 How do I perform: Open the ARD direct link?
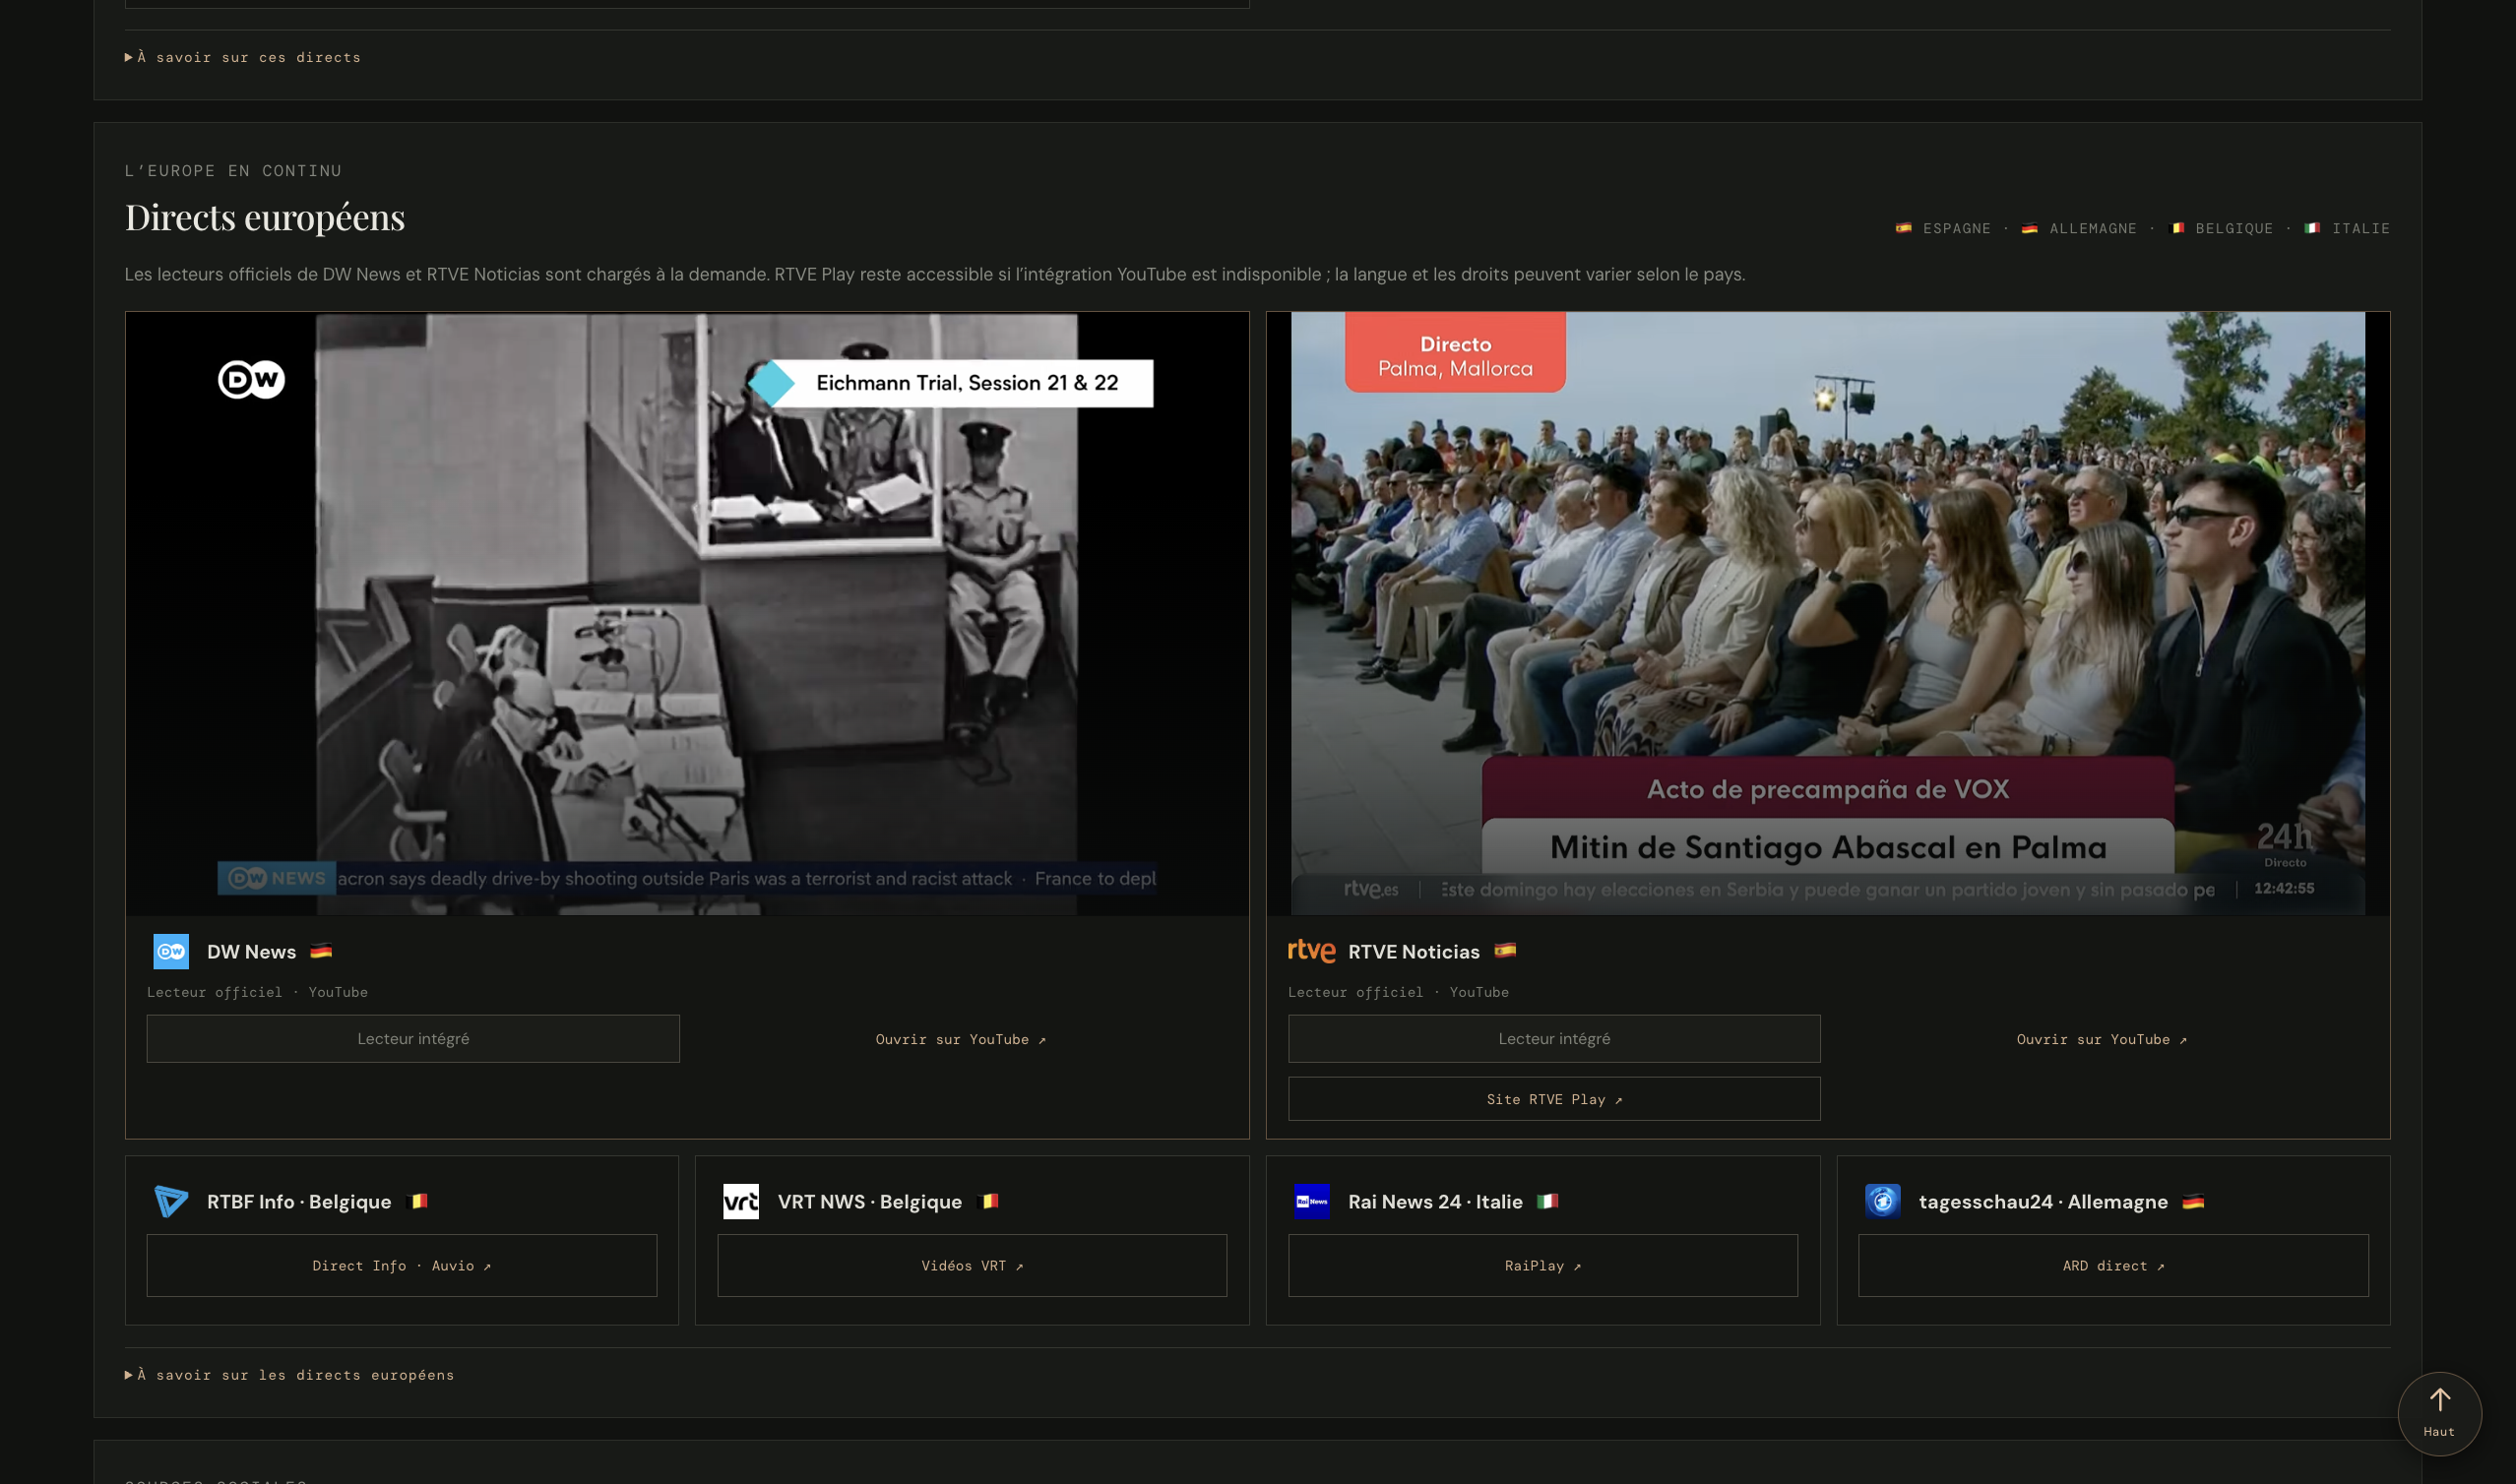2113,1266
